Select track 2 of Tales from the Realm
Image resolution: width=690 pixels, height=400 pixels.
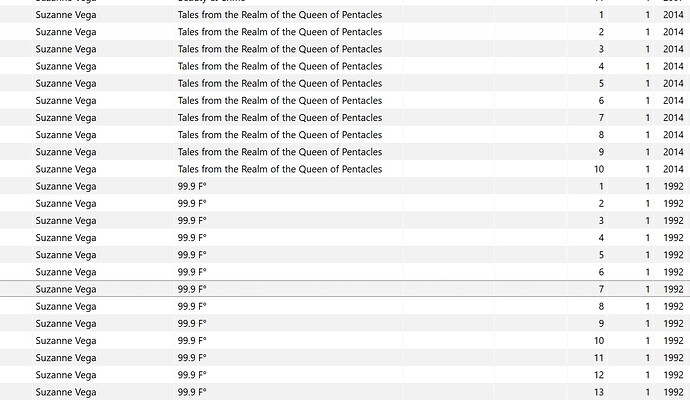(345, 32)
